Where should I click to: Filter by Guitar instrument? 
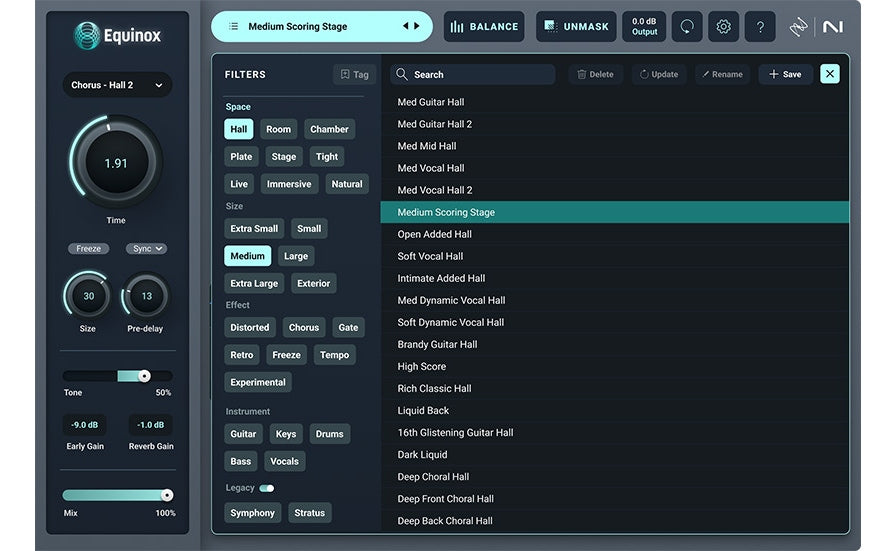point(243,434)
